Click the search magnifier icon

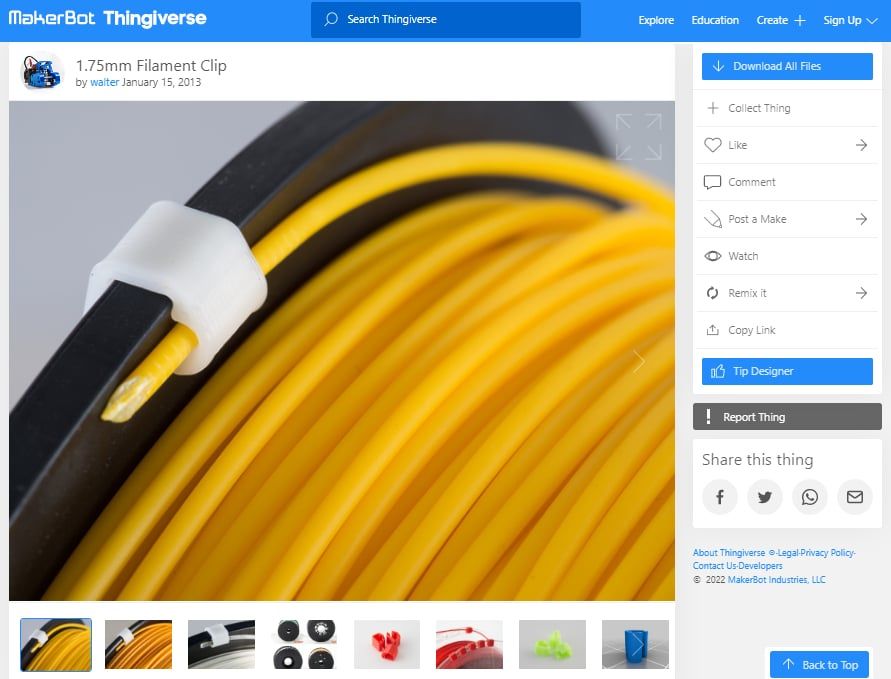pos(330,19)
